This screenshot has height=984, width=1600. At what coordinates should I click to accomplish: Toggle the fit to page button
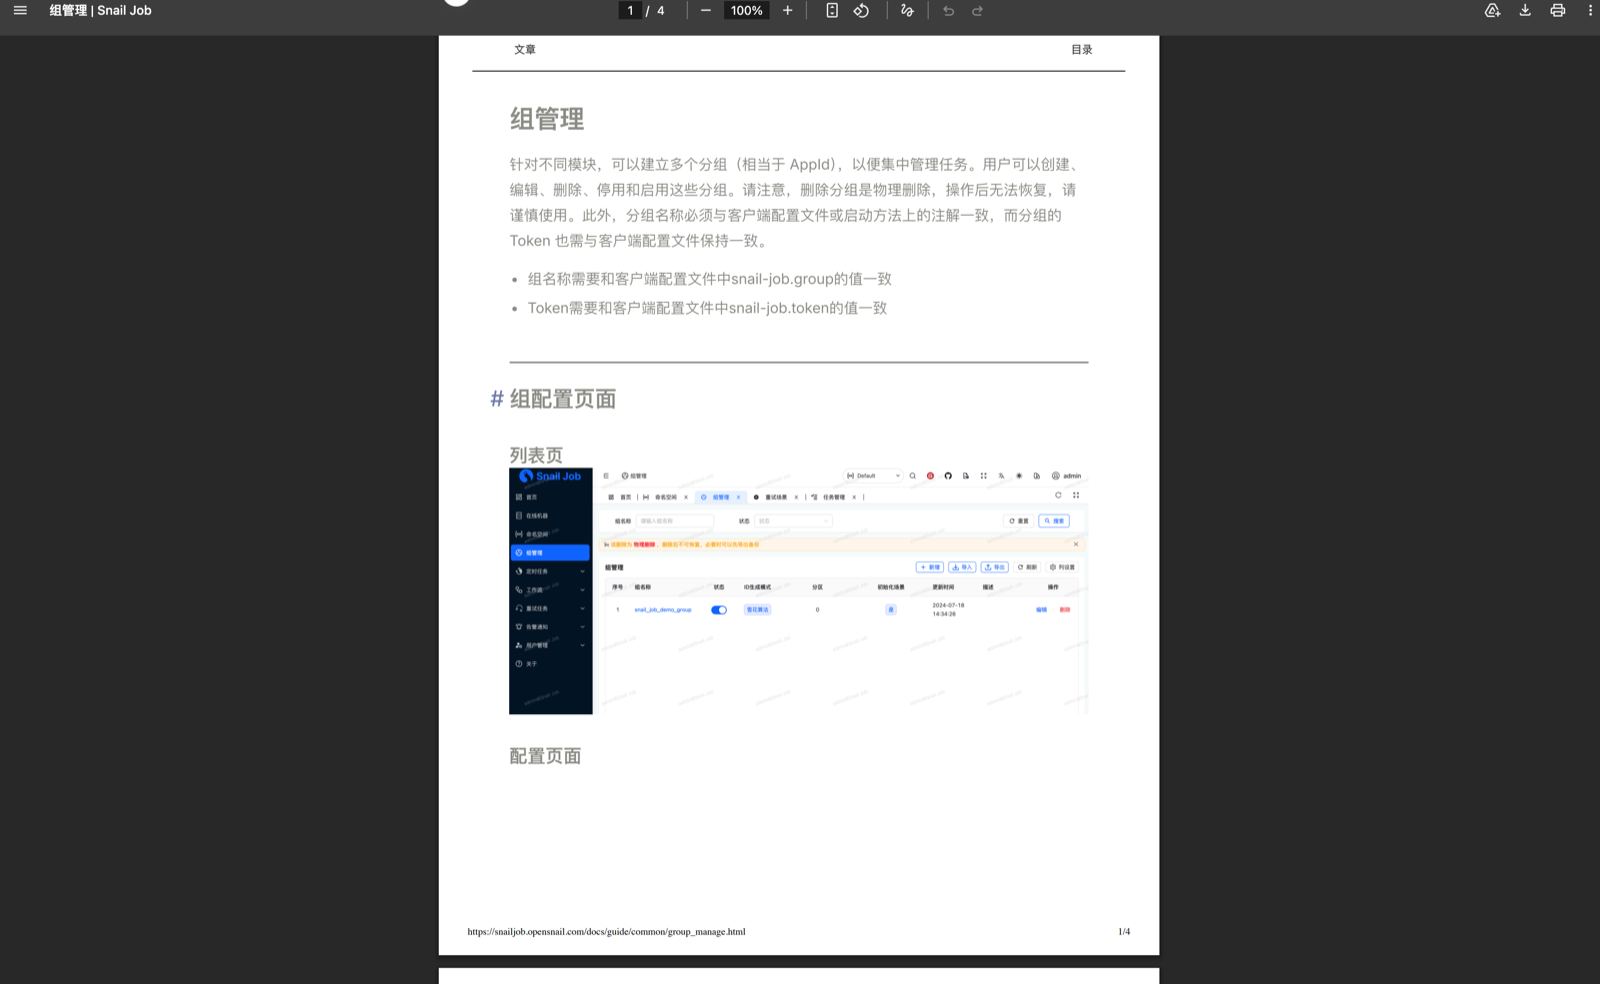(832, 11)
